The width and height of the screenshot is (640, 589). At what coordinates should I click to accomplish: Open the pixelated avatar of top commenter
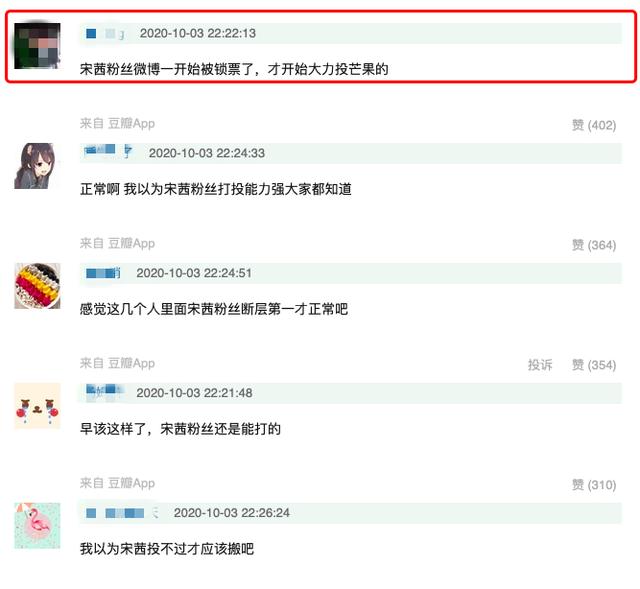point(37,46)
